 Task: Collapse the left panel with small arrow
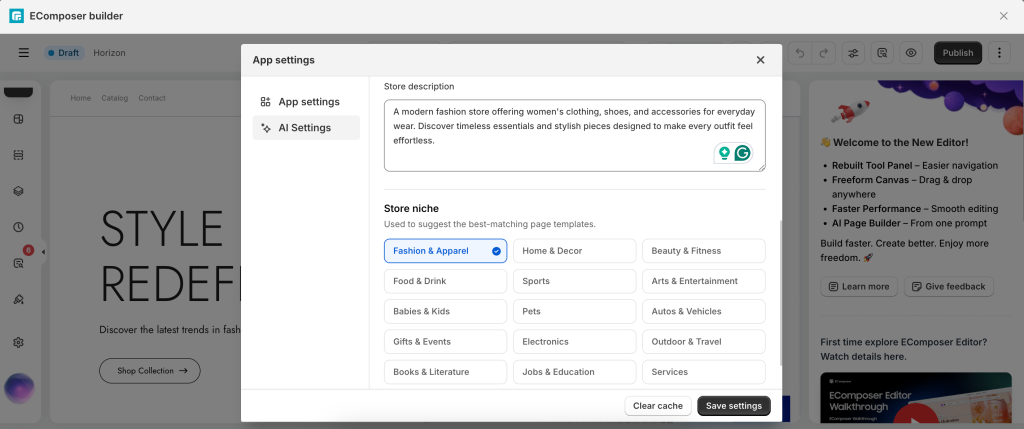tap(43, 252)
